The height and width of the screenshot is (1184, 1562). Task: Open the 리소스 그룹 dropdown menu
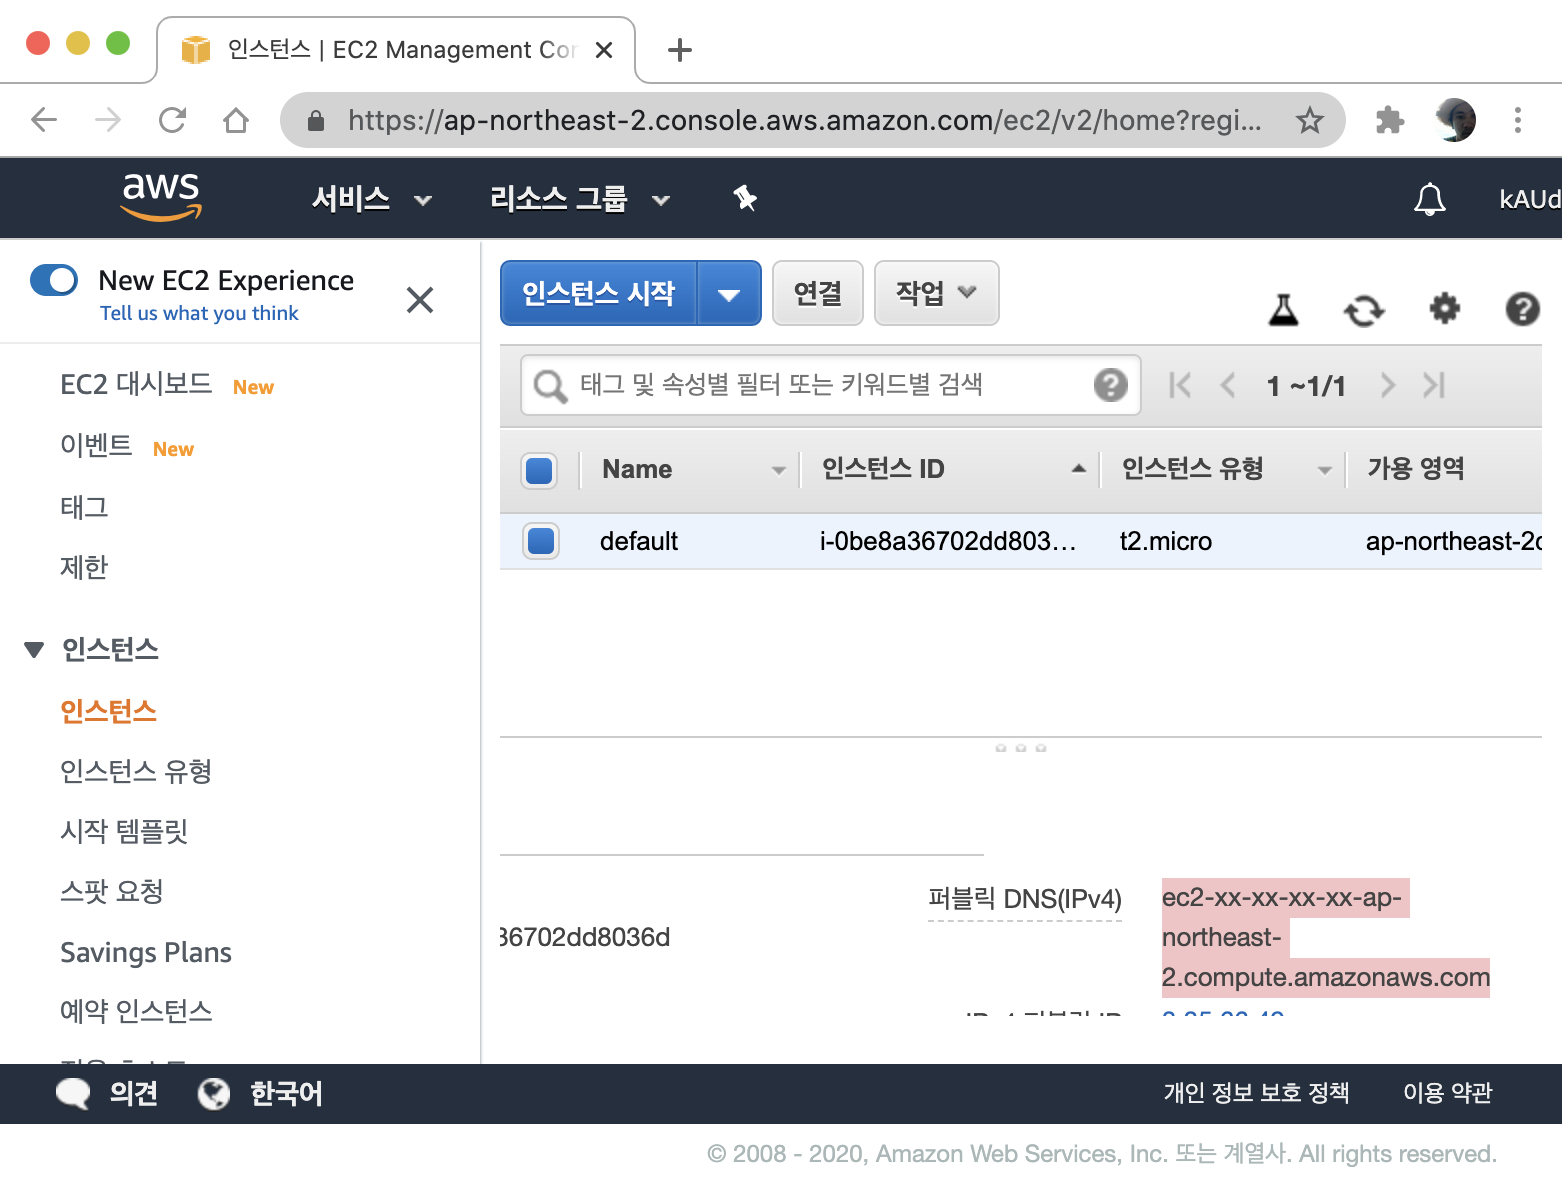[x=579, y=199]
